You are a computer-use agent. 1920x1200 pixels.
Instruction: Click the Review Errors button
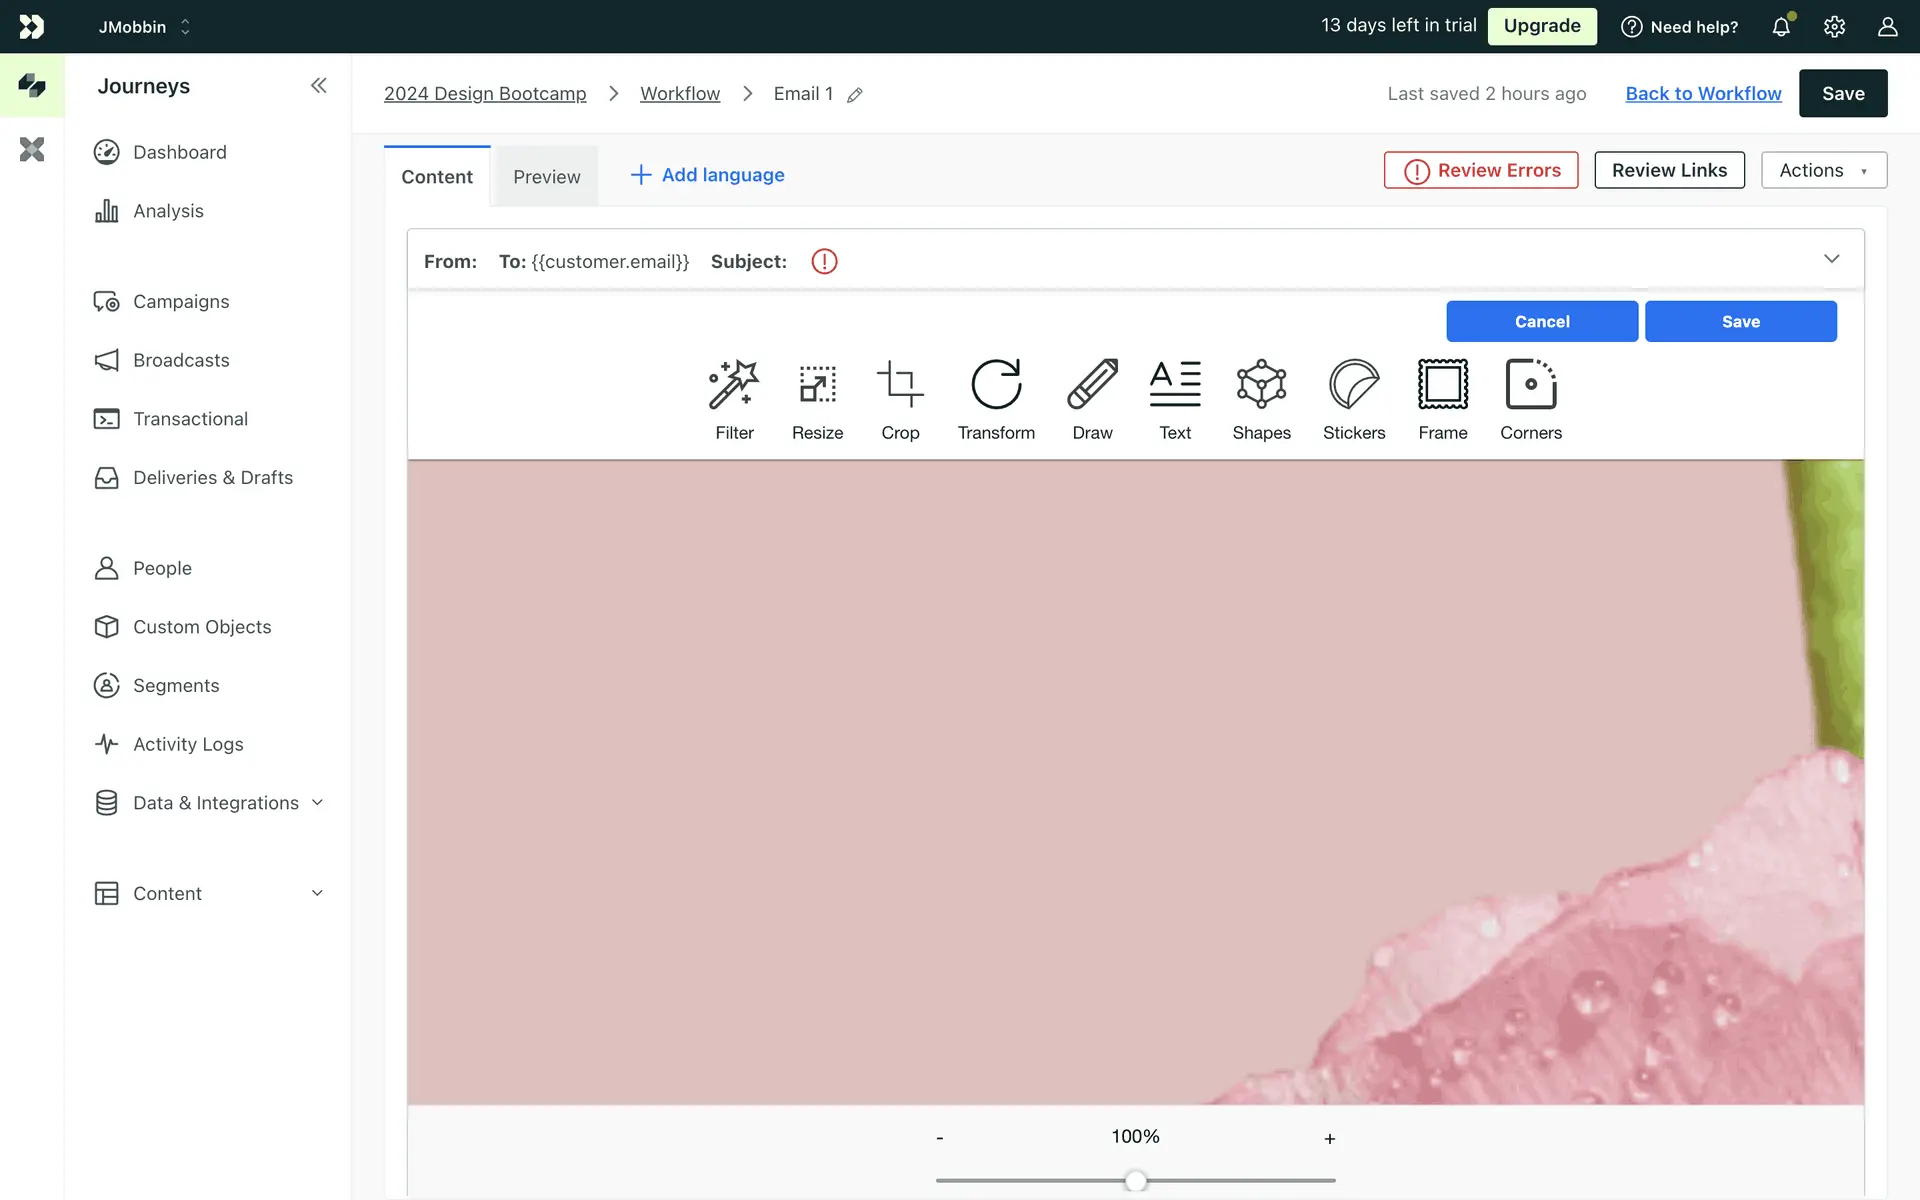(1481, 170)
